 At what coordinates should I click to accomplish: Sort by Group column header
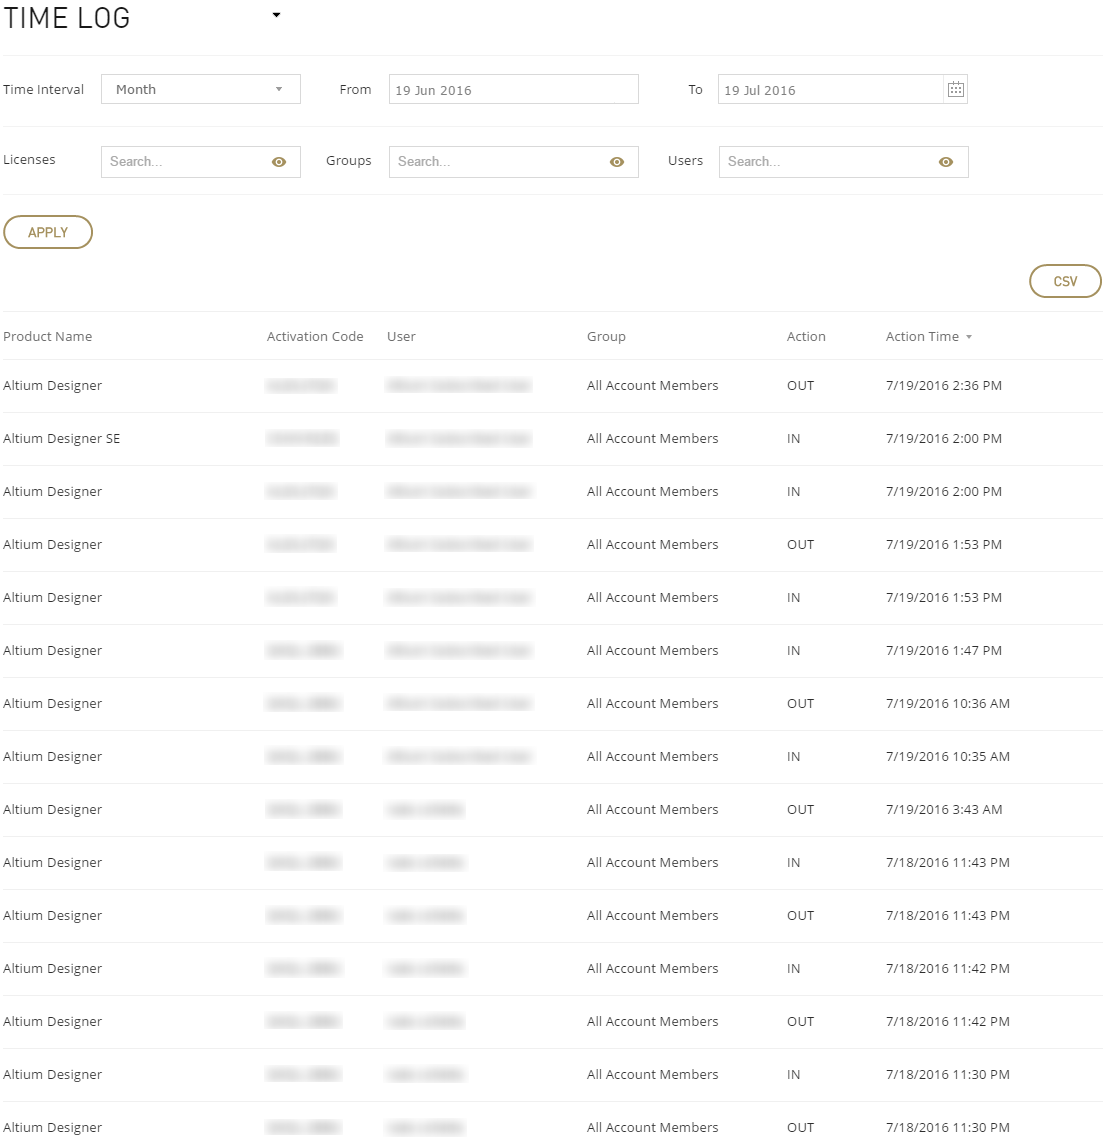tap(606, 337)
